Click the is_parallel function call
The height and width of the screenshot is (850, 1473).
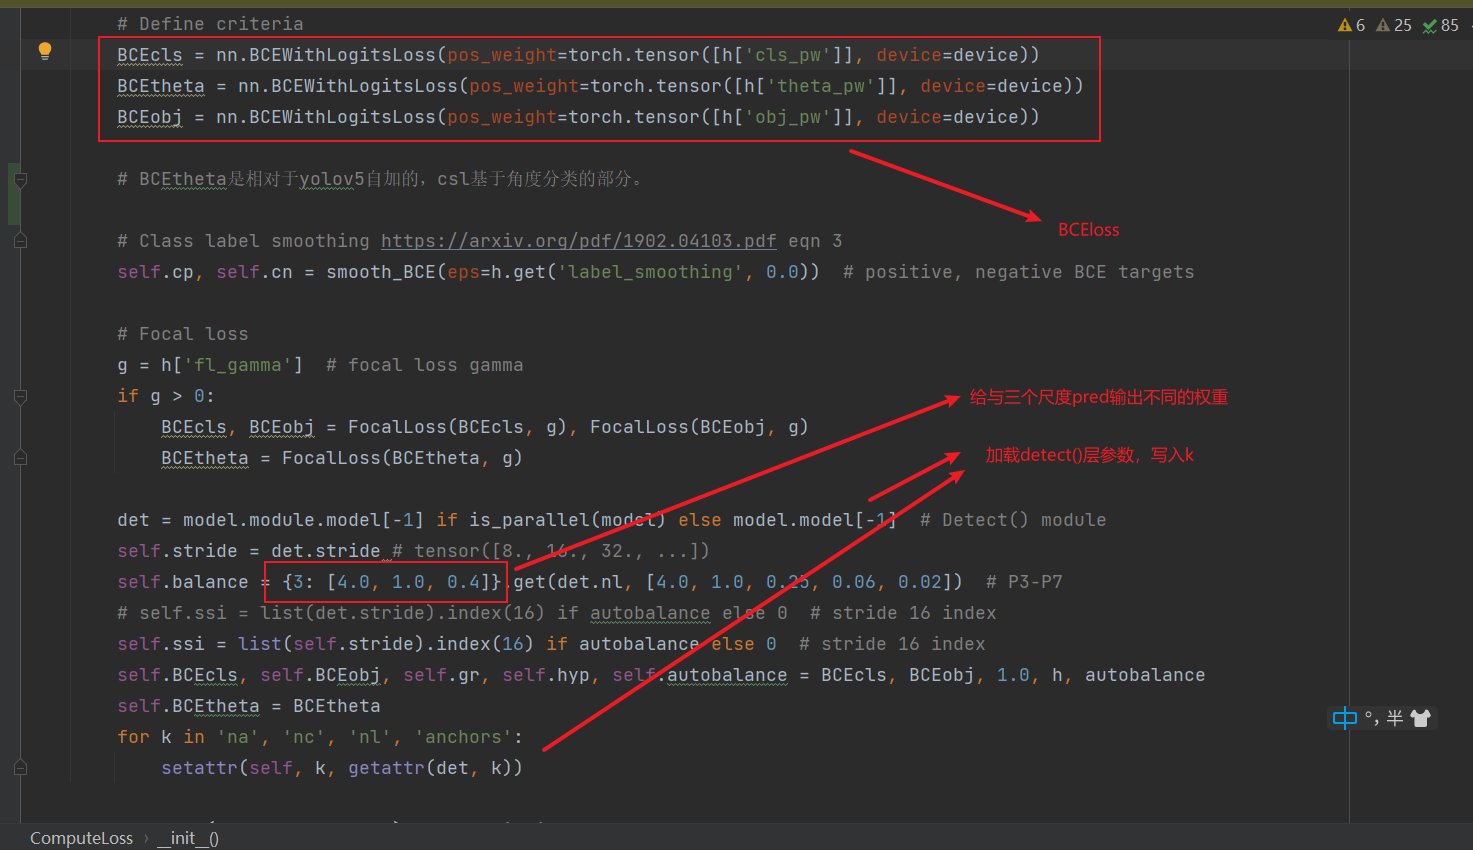point(524,520)
